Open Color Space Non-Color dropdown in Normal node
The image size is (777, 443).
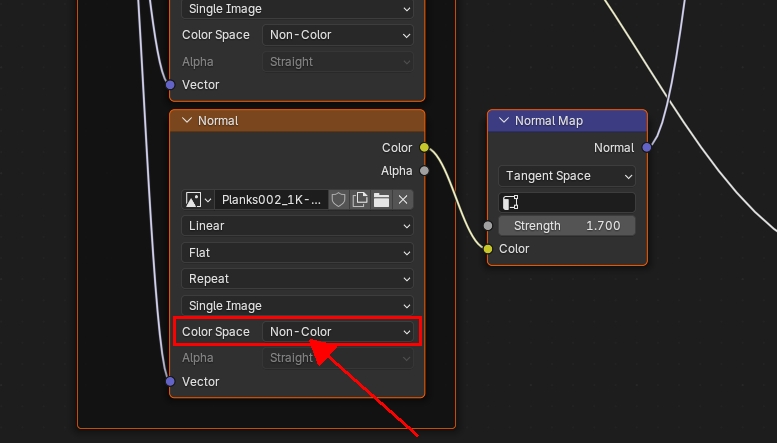pyautogui.click(x=339, y=332)
